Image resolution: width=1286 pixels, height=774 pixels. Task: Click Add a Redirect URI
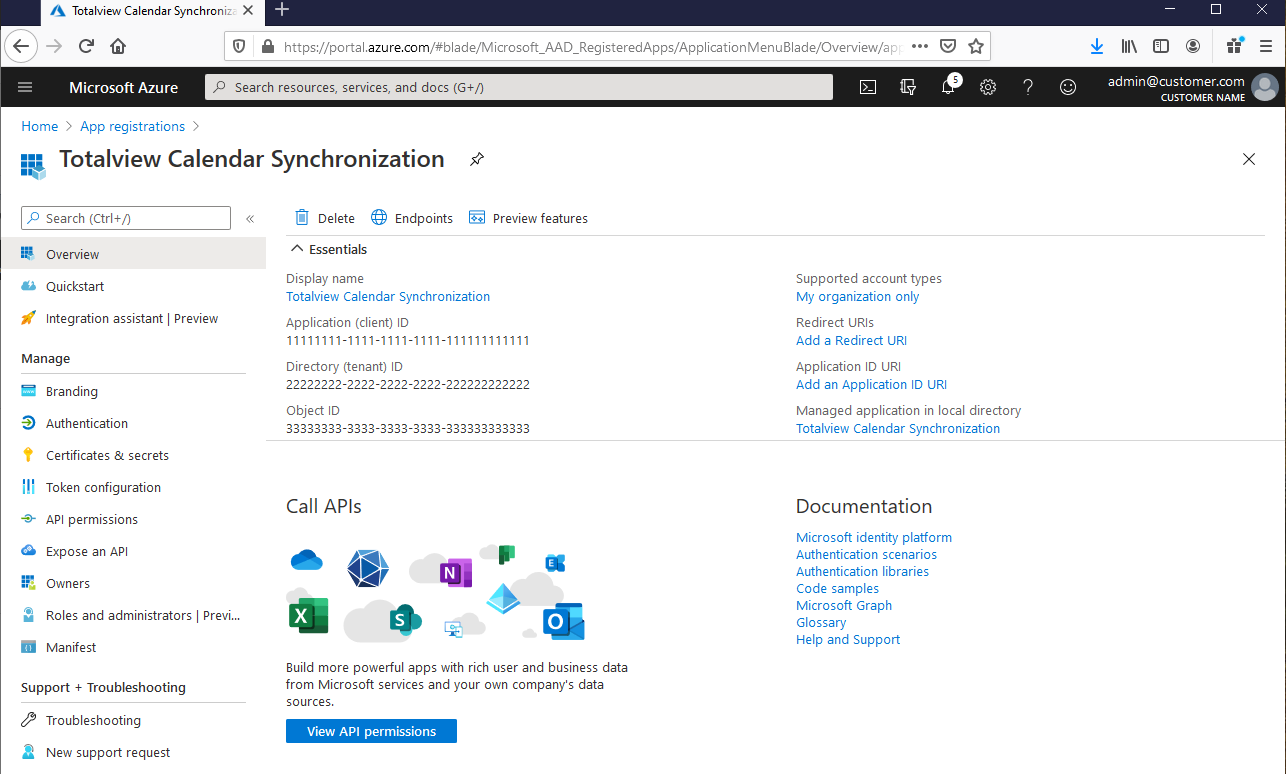pyautogui.click(x=851, y=340)
